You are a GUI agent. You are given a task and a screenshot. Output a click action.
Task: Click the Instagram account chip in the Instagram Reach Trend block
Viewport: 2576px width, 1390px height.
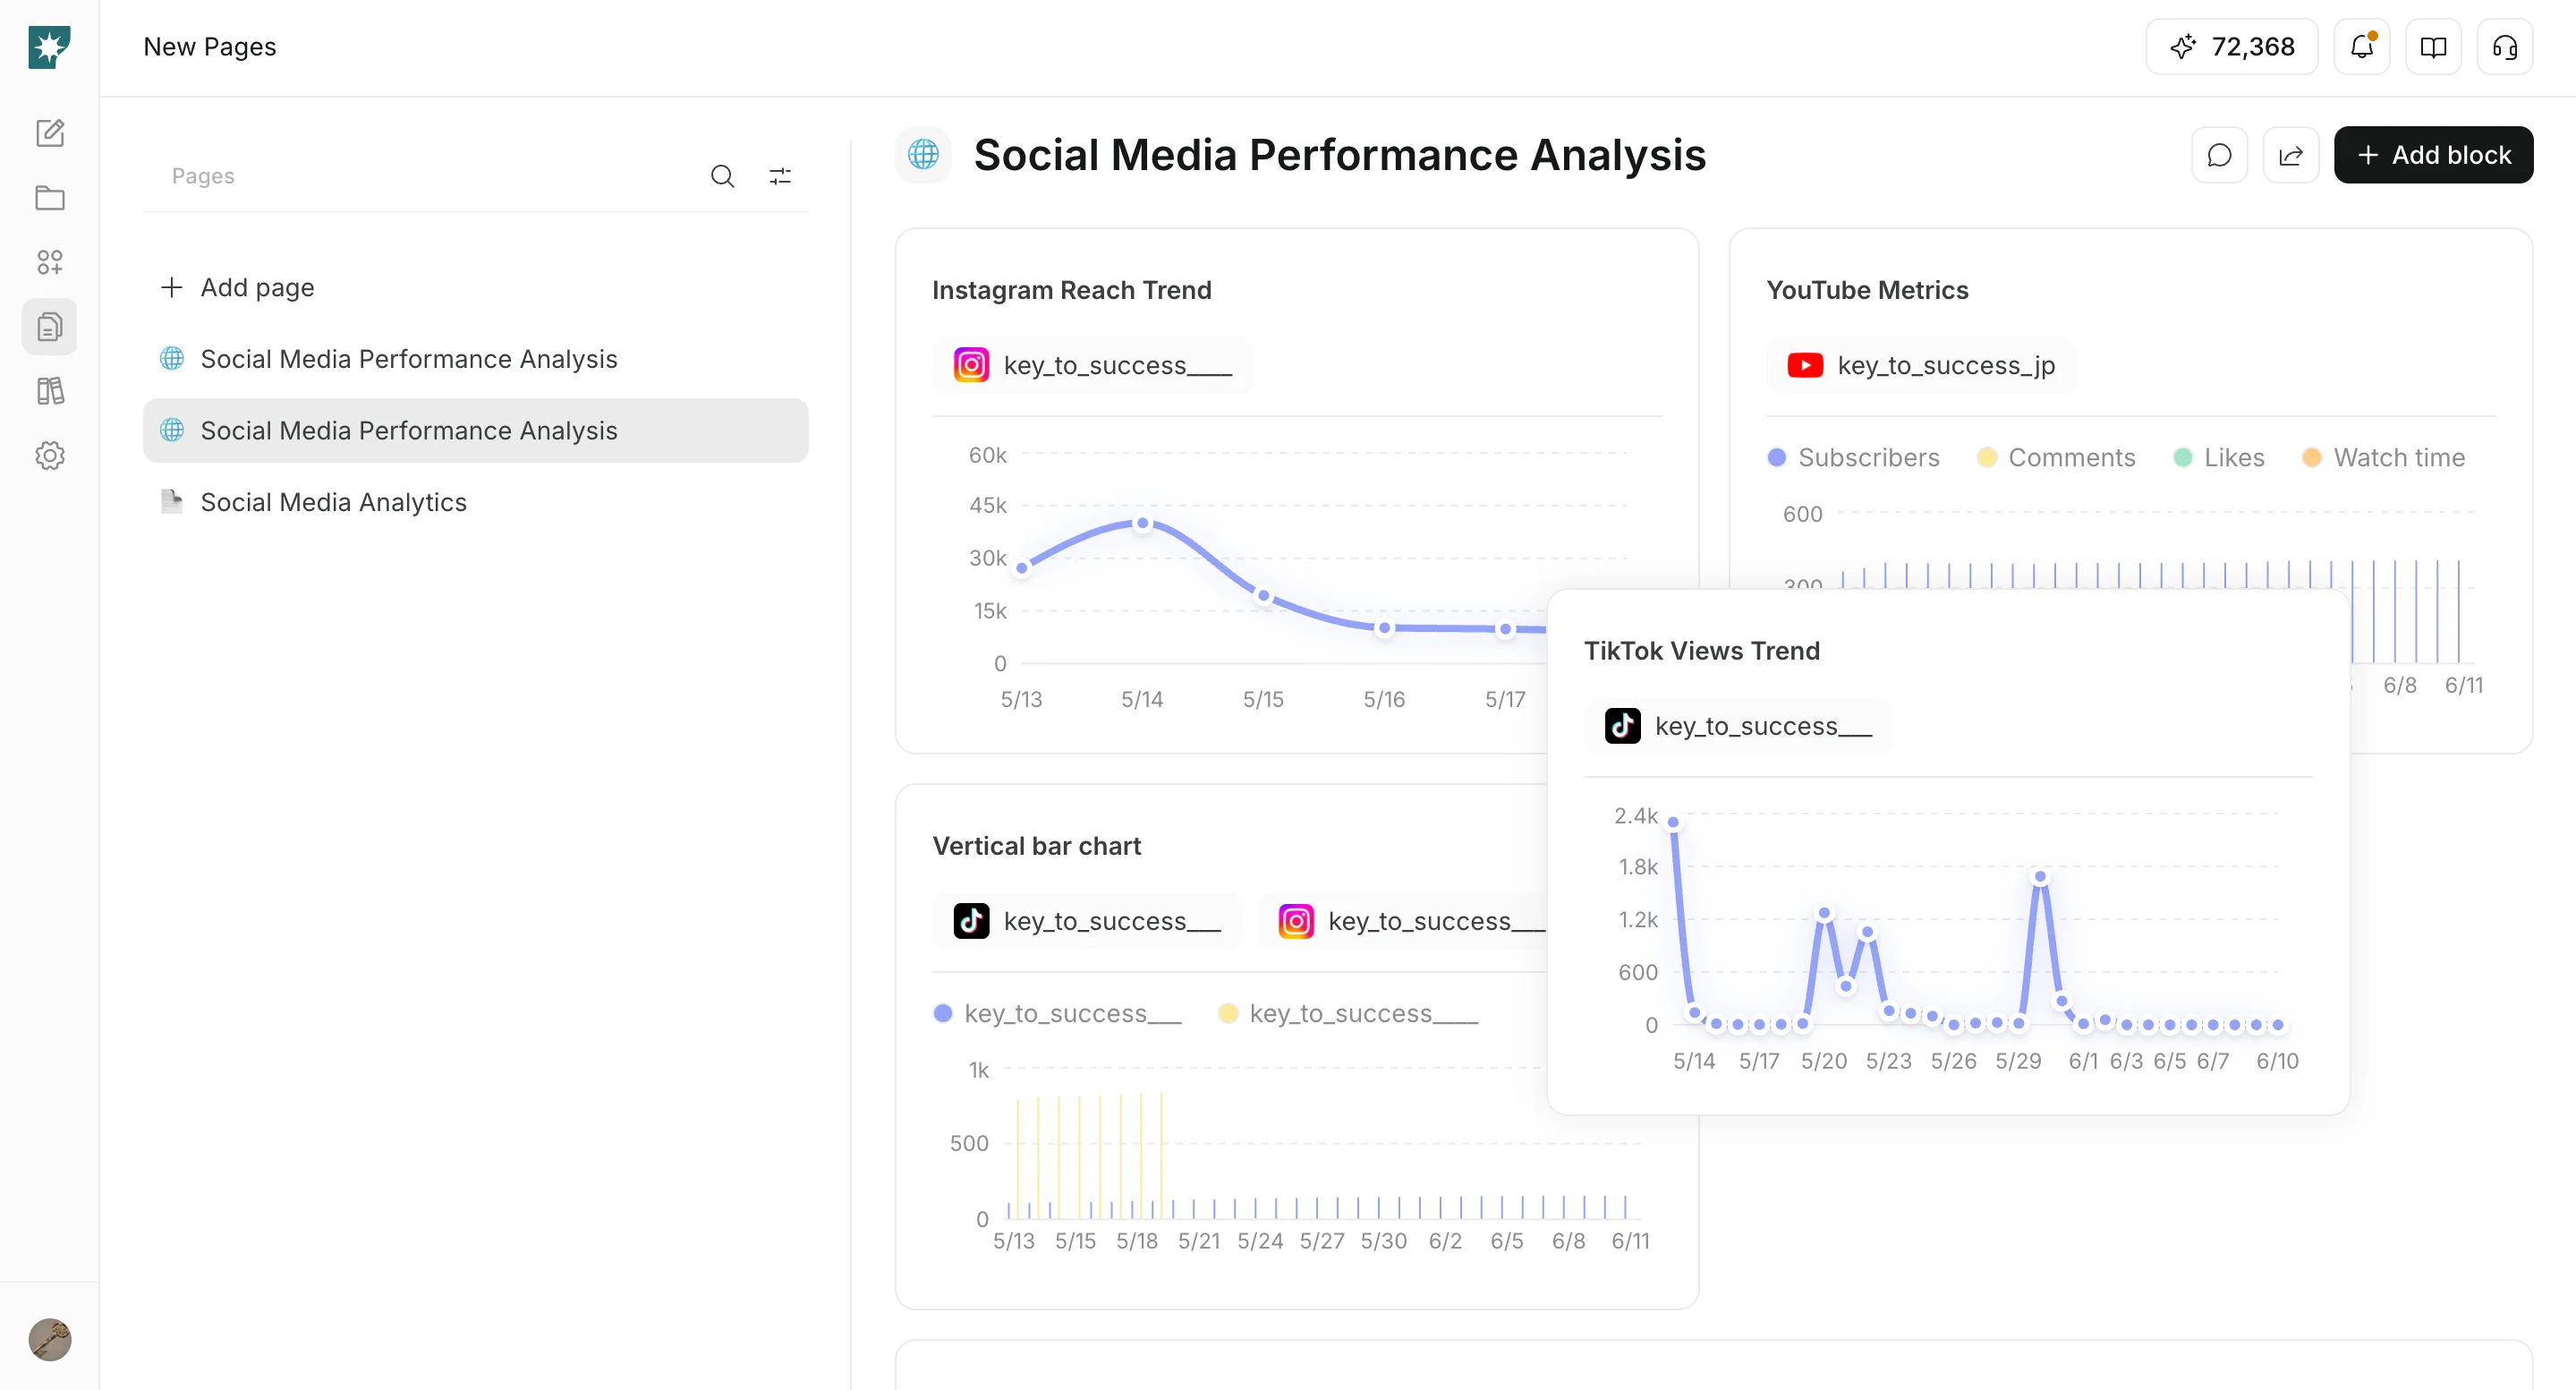point(1093,366)
